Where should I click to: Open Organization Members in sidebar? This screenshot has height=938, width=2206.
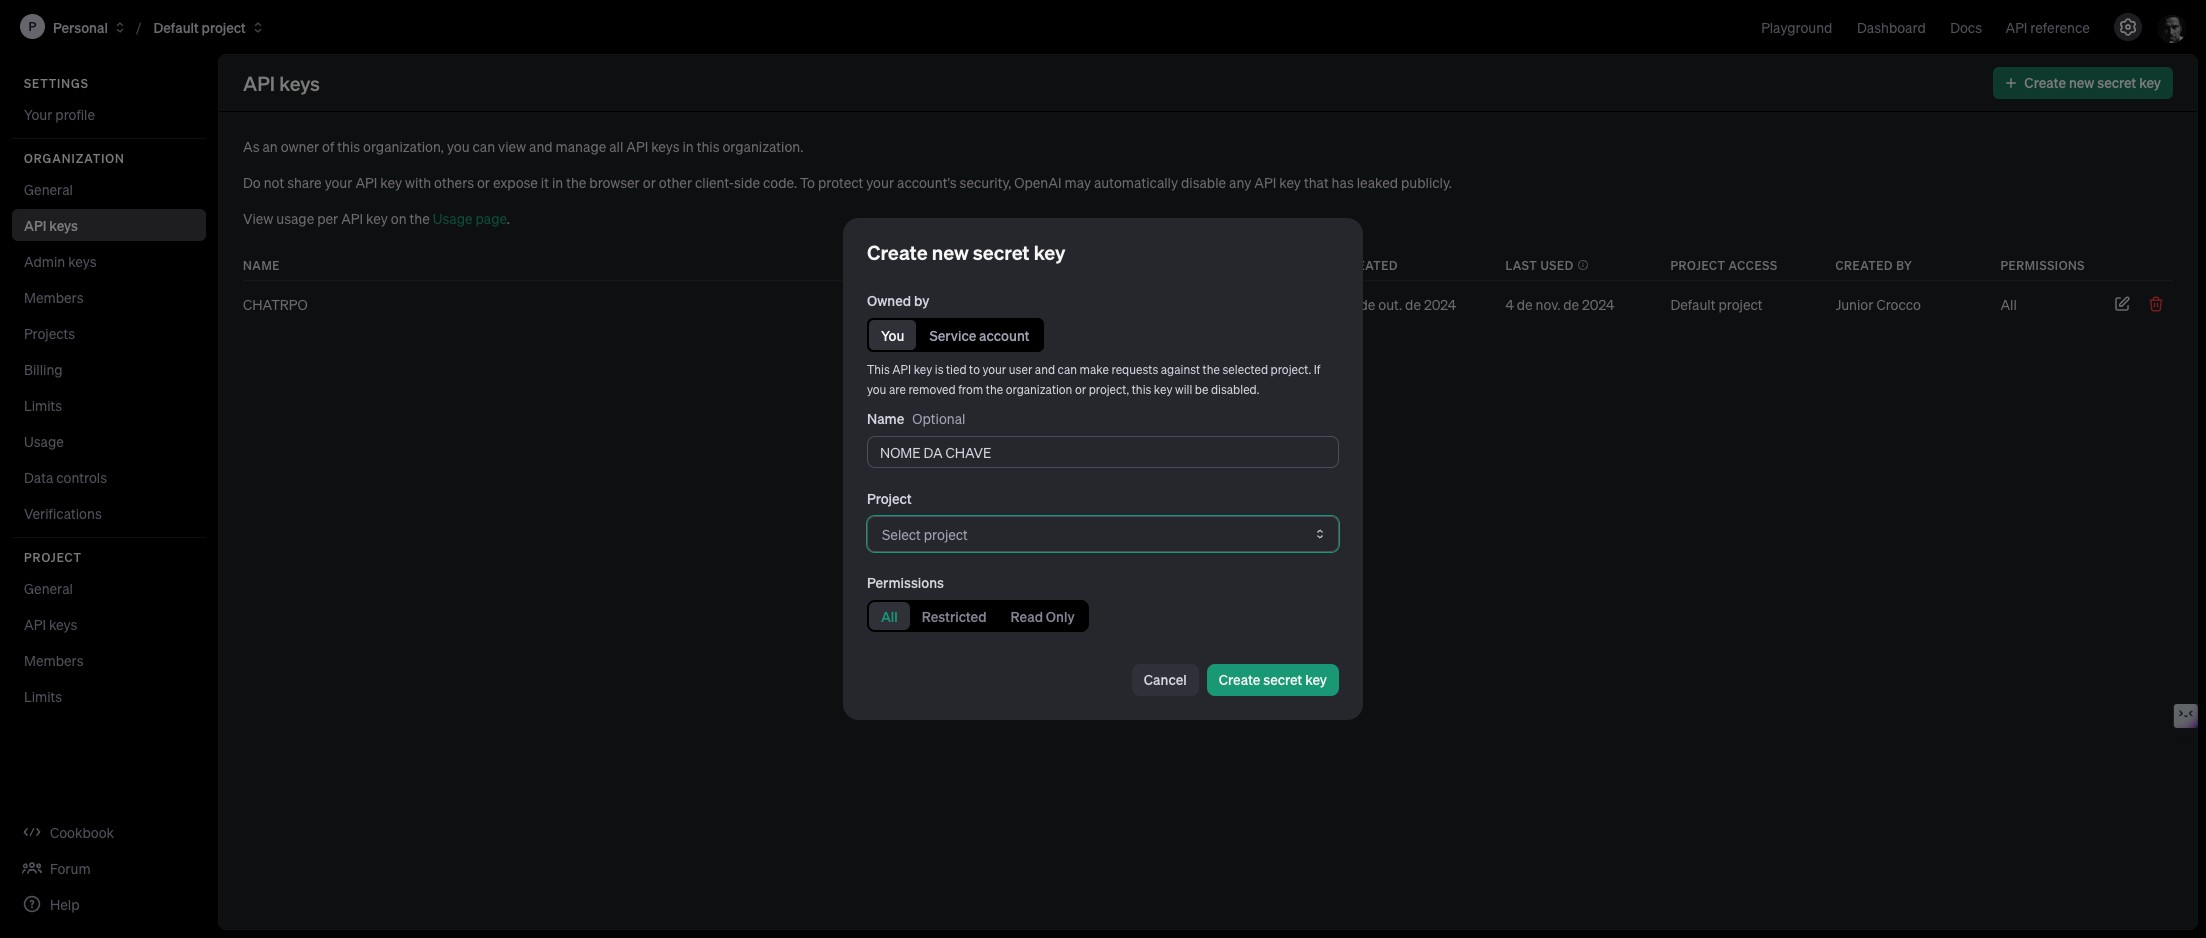pos(109,298)
